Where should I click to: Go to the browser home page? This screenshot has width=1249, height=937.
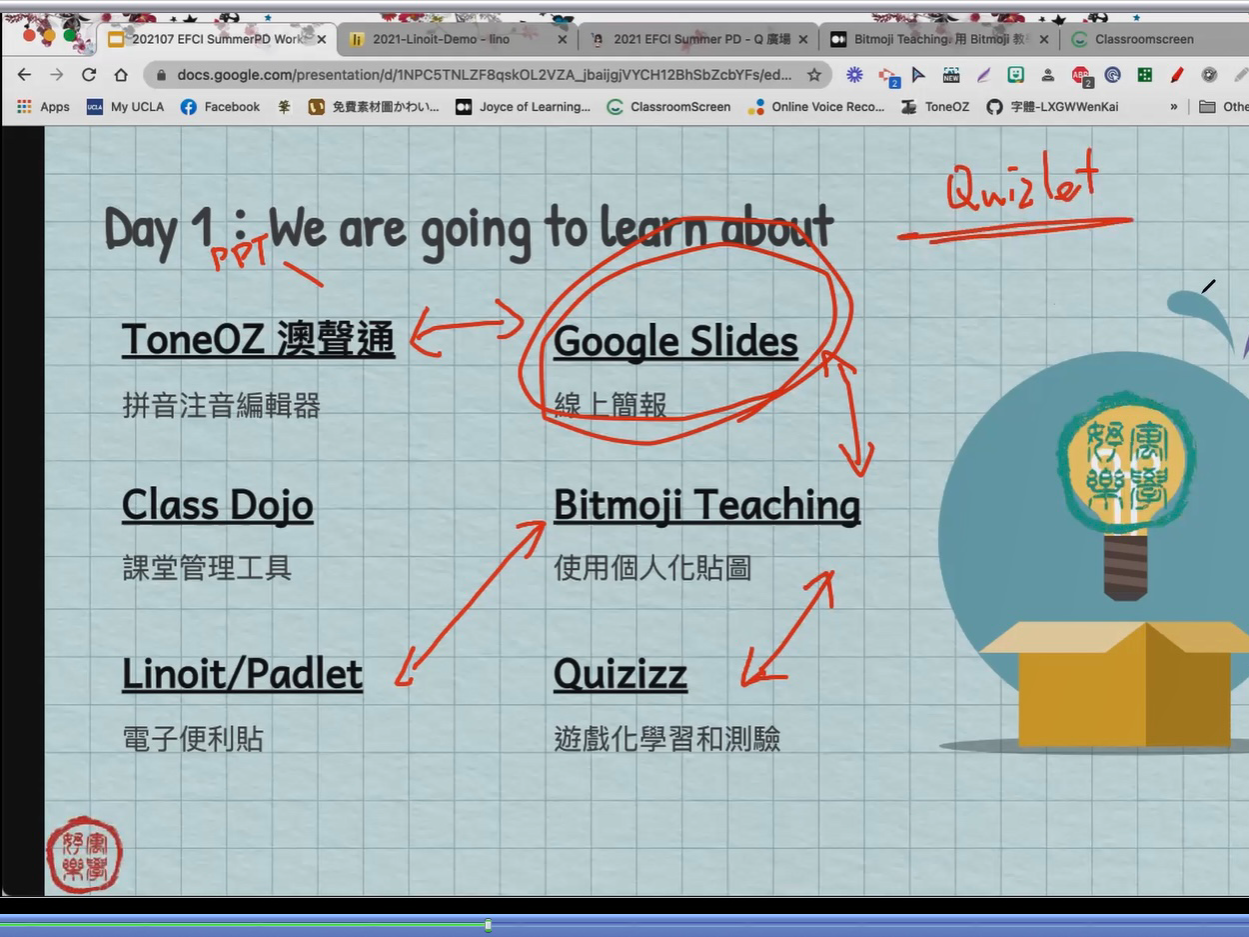point(121,75)
